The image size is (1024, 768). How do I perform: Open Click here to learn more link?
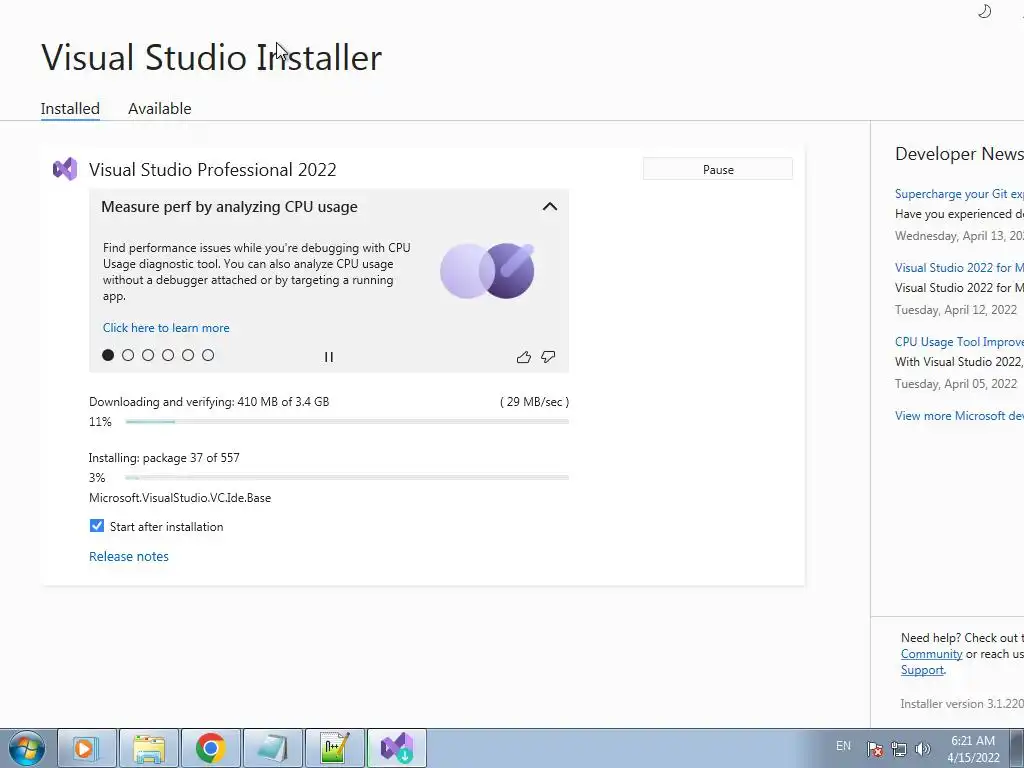[x=166, y=328]
